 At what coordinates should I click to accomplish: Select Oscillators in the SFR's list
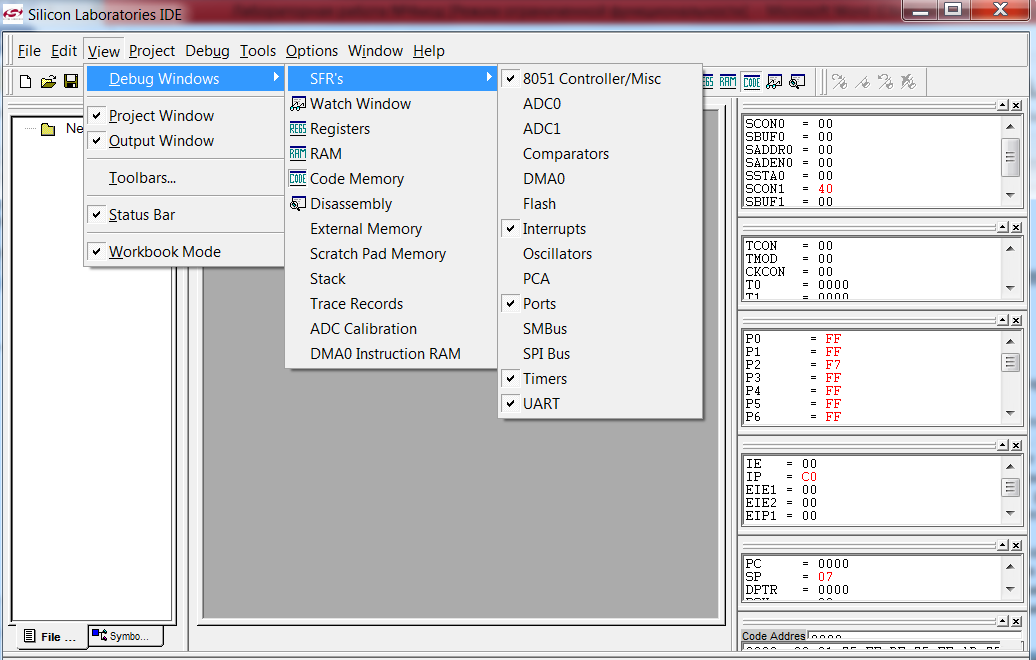(600, 254)
